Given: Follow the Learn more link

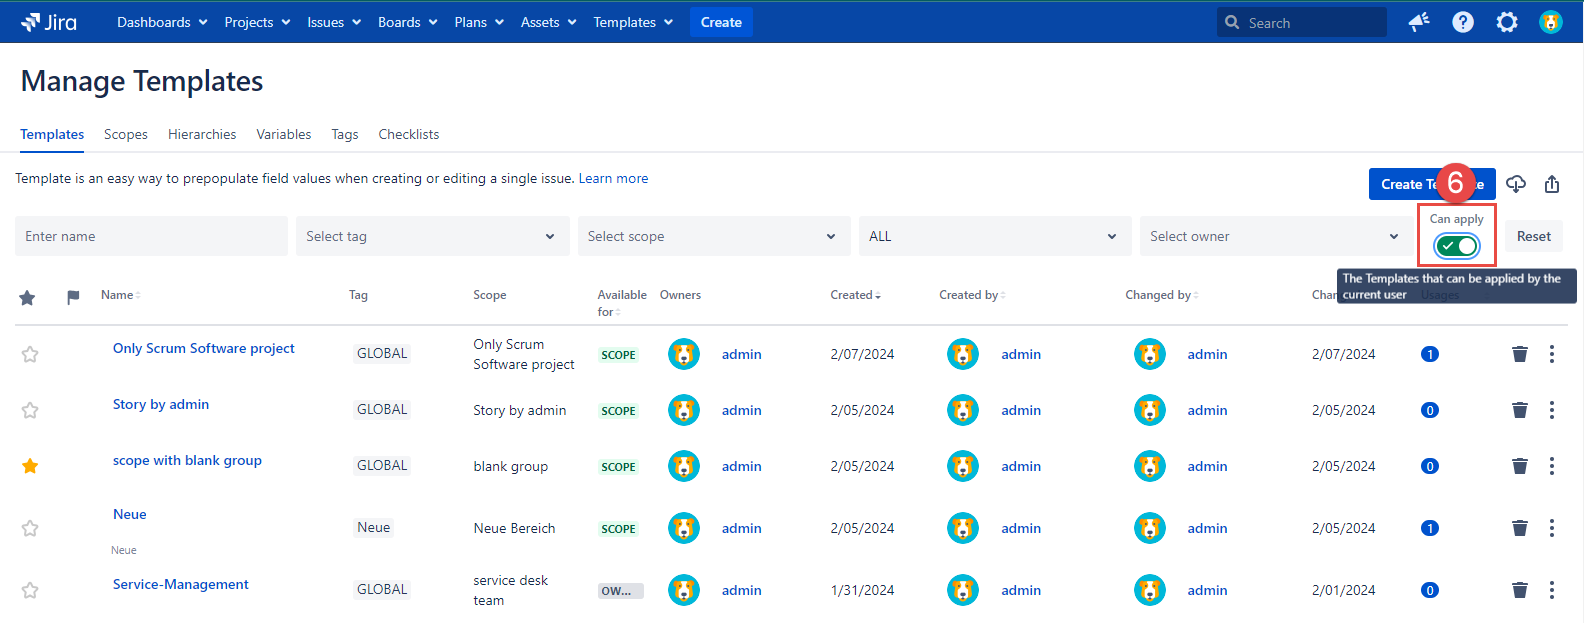Looking at the screenshot, I should [613, 178].
